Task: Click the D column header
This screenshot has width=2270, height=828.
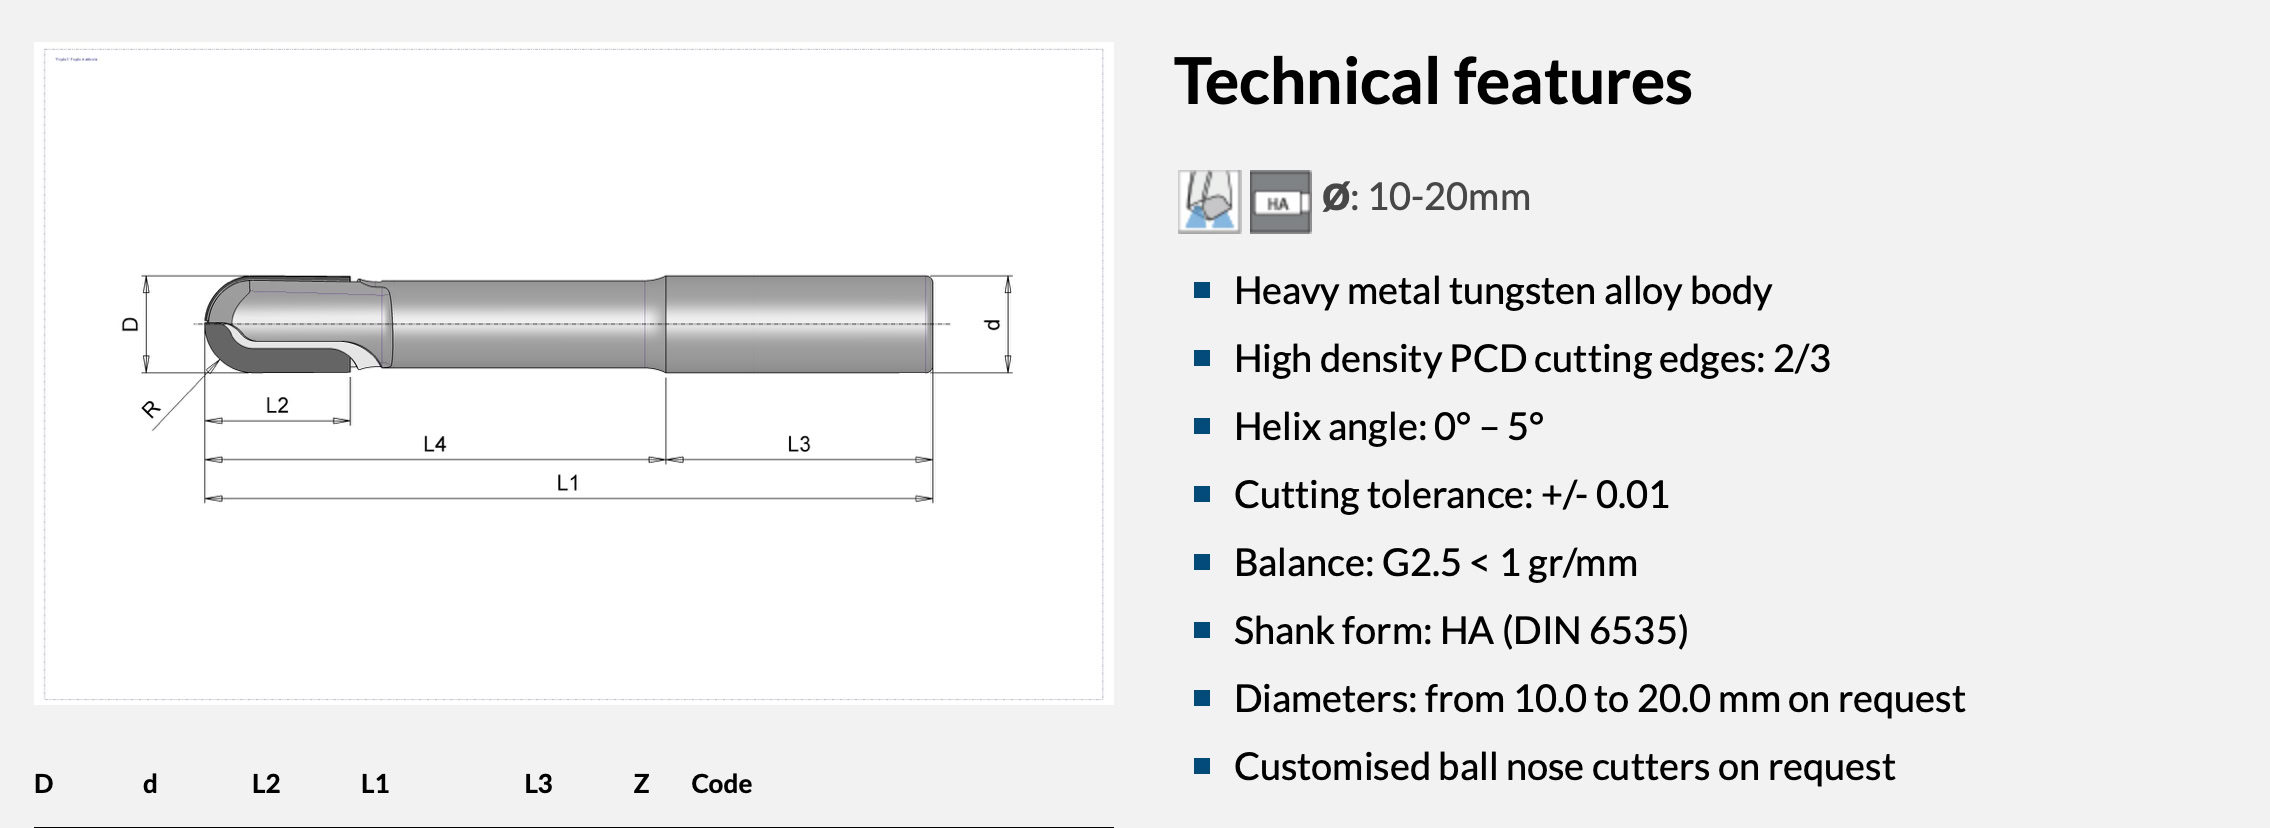Action: tap(43, 784)
